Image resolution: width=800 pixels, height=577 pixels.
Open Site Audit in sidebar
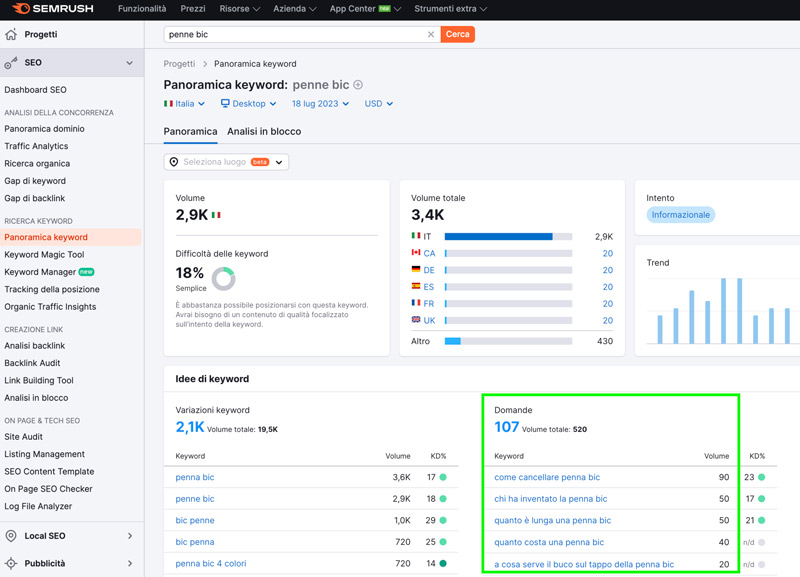click(x=23, y=437)
